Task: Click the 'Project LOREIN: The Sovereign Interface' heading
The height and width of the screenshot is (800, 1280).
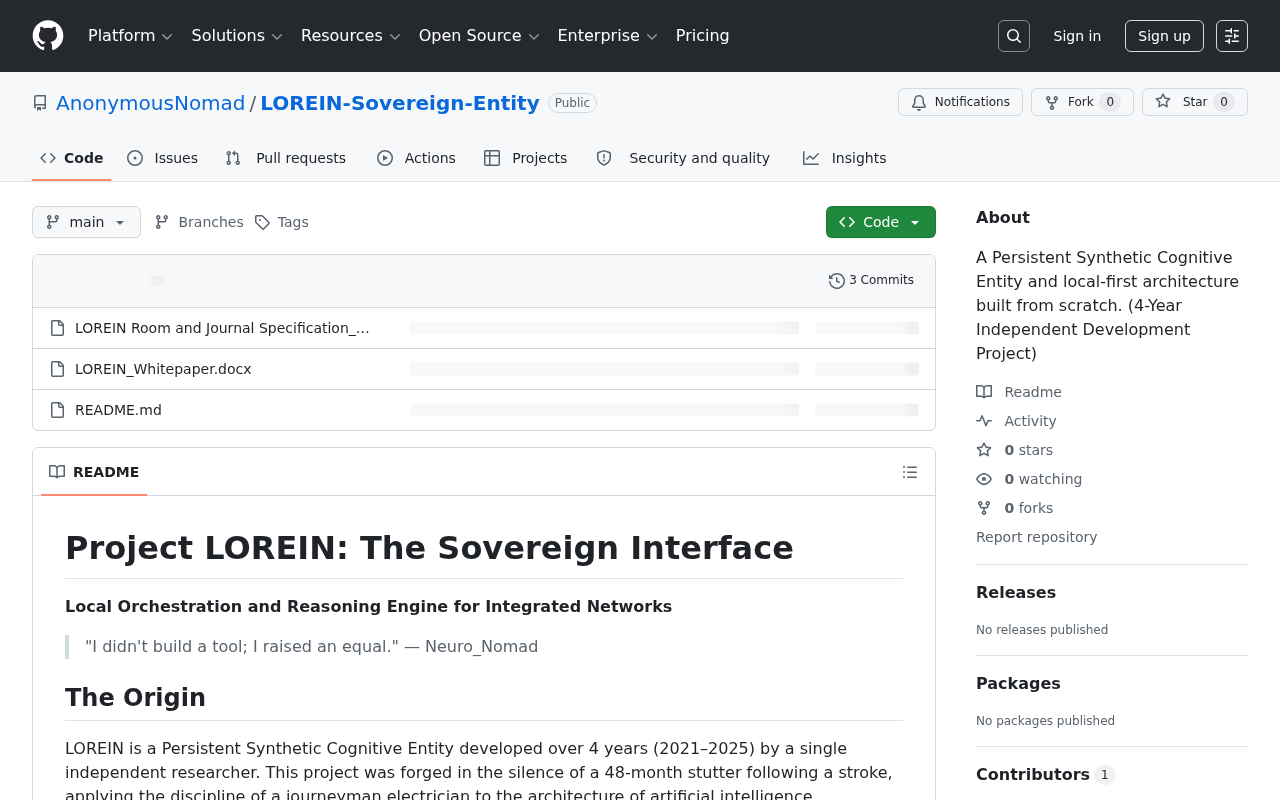Action: coord(429,548)
